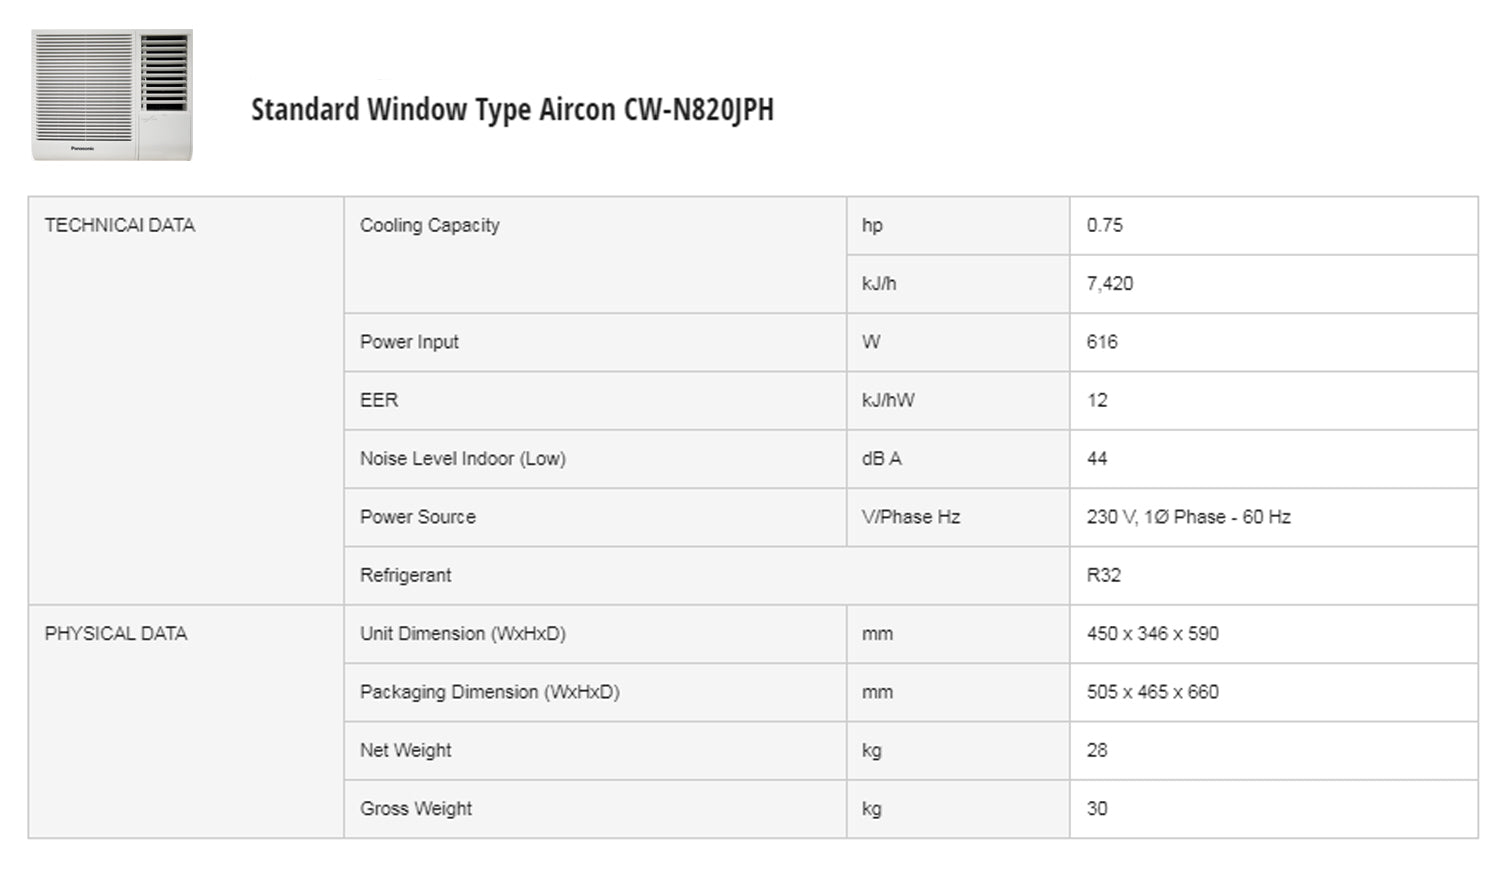The width and height of the screenshot is (1500, 885).
Task: Click the Net Weight label
Action: click(x=405, y=750)
